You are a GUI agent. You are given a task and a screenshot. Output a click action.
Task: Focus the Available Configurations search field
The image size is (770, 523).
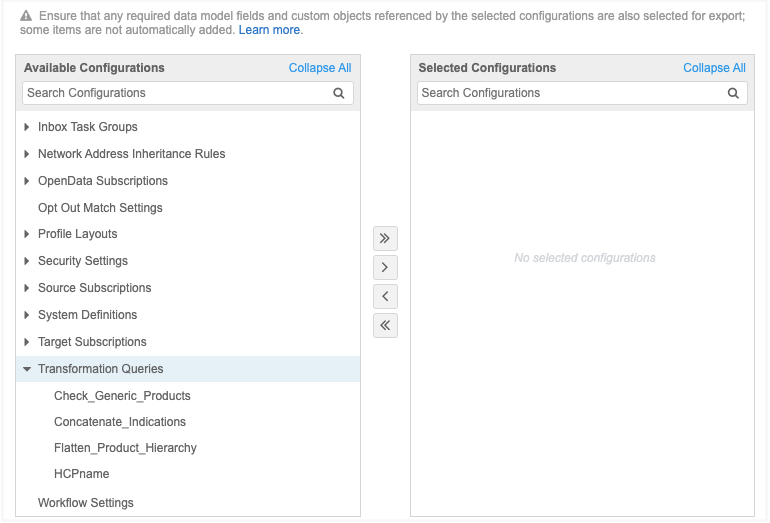pyautogui.click(x=175, y=93)
